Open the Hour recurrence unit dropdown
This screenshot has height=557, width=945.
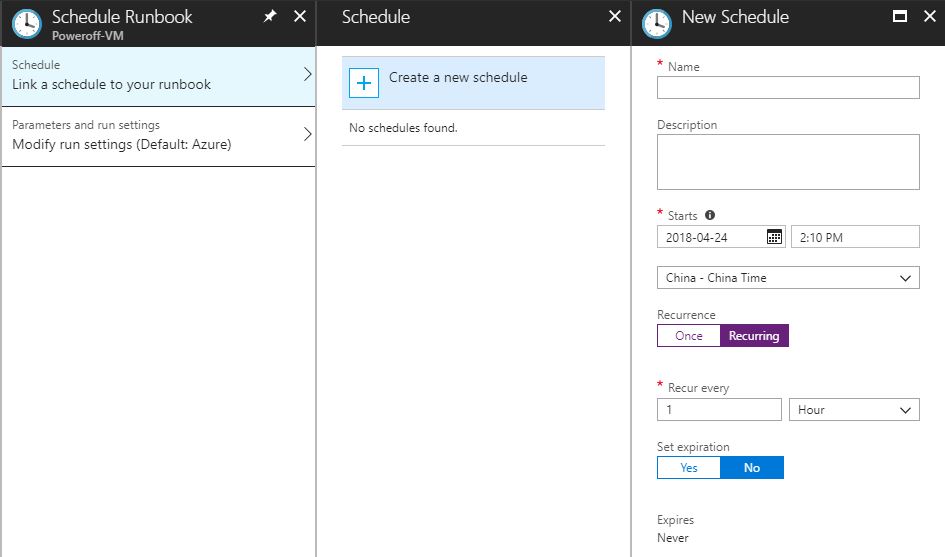point(854,410)
